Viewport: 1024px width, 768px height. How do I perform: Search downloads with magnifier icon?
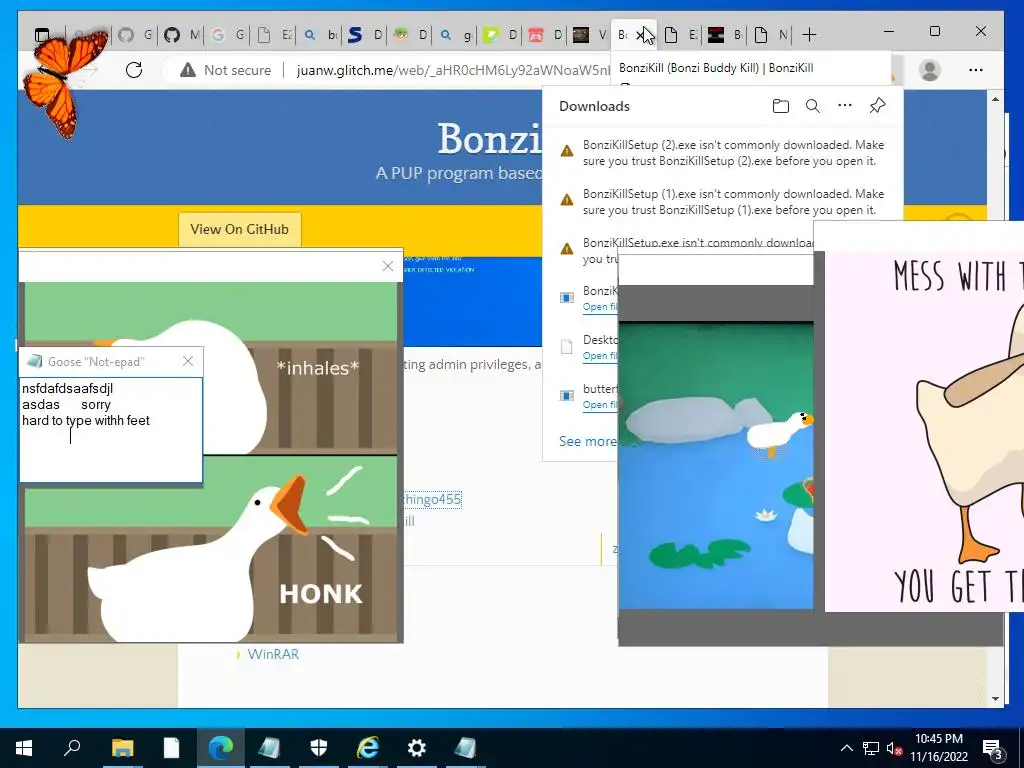click(x=812, y=106)
